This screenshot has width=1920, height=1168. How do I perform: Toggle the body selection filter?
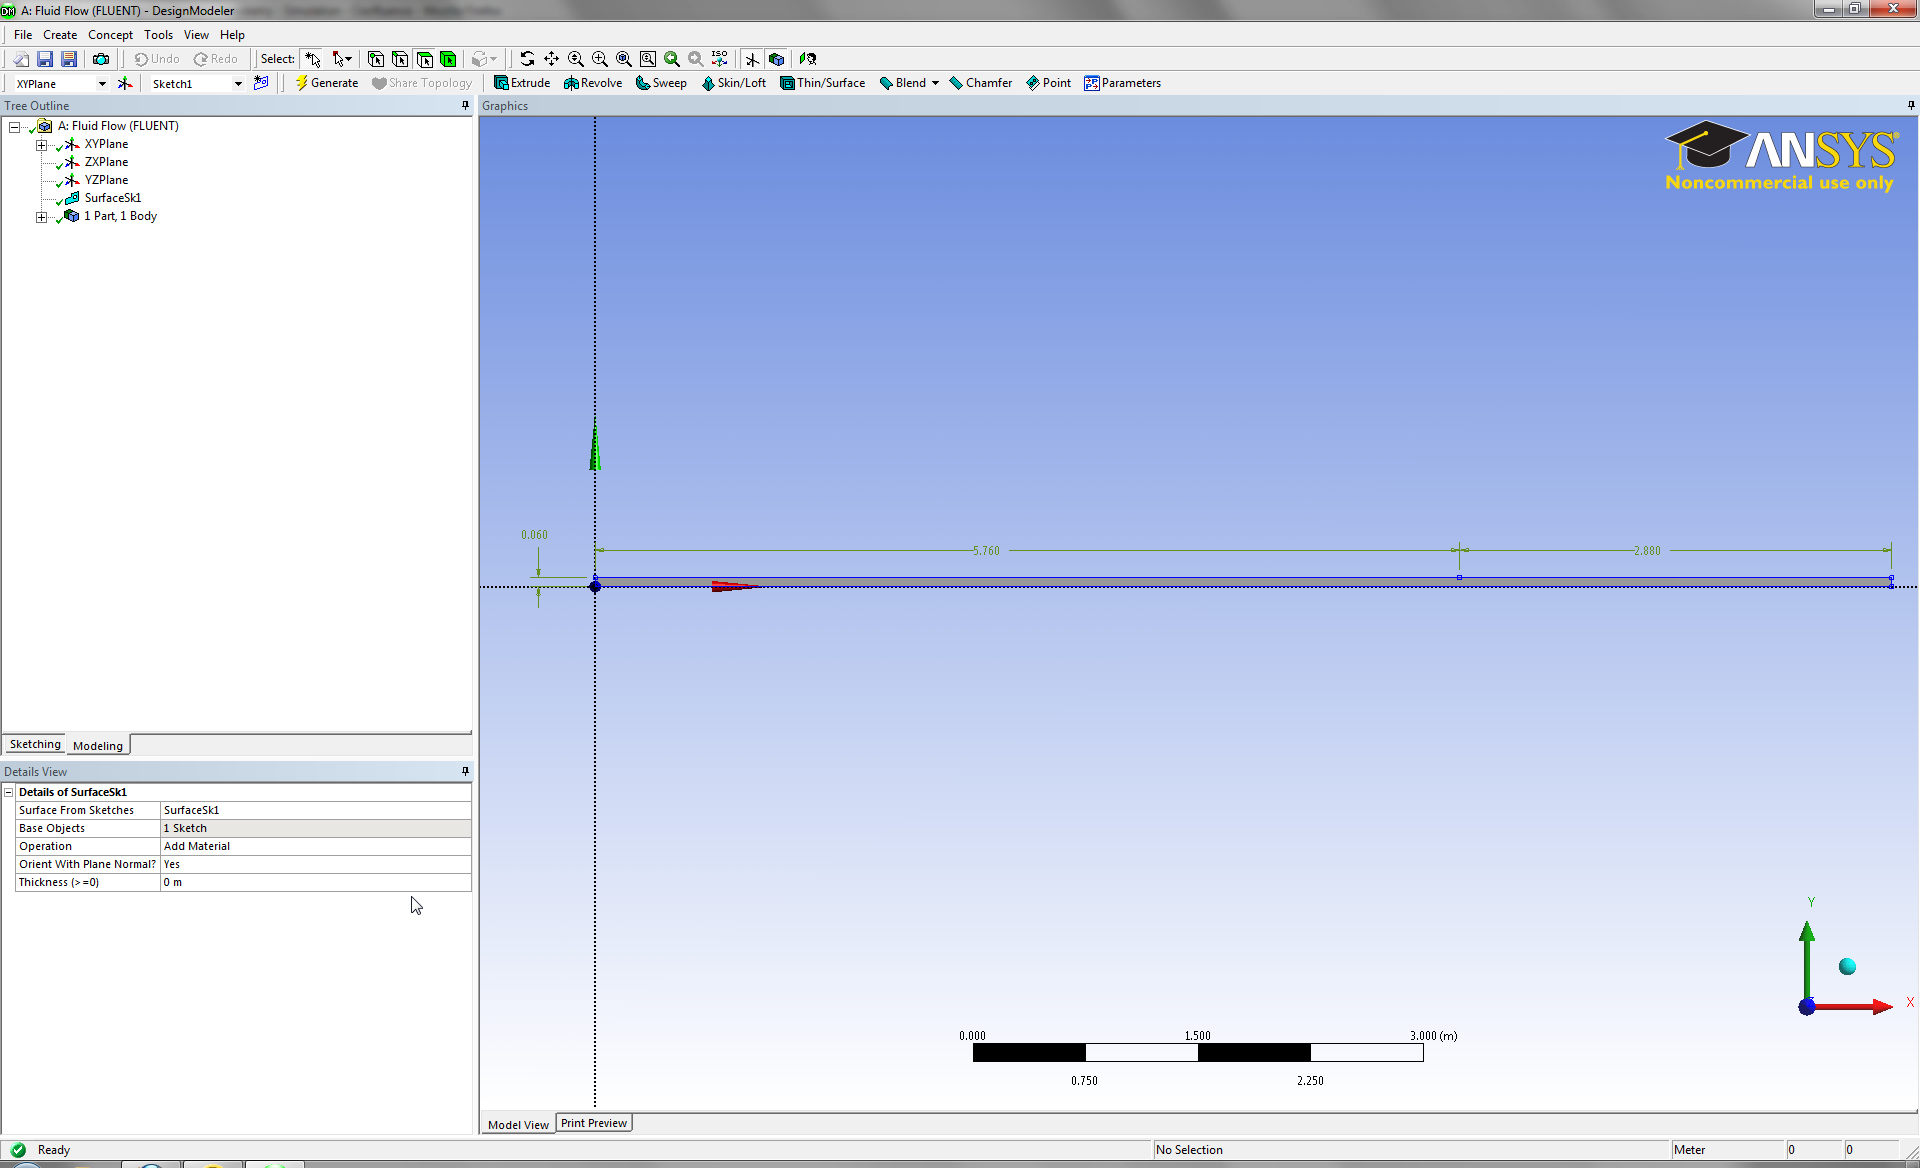[x=448, y=59]
